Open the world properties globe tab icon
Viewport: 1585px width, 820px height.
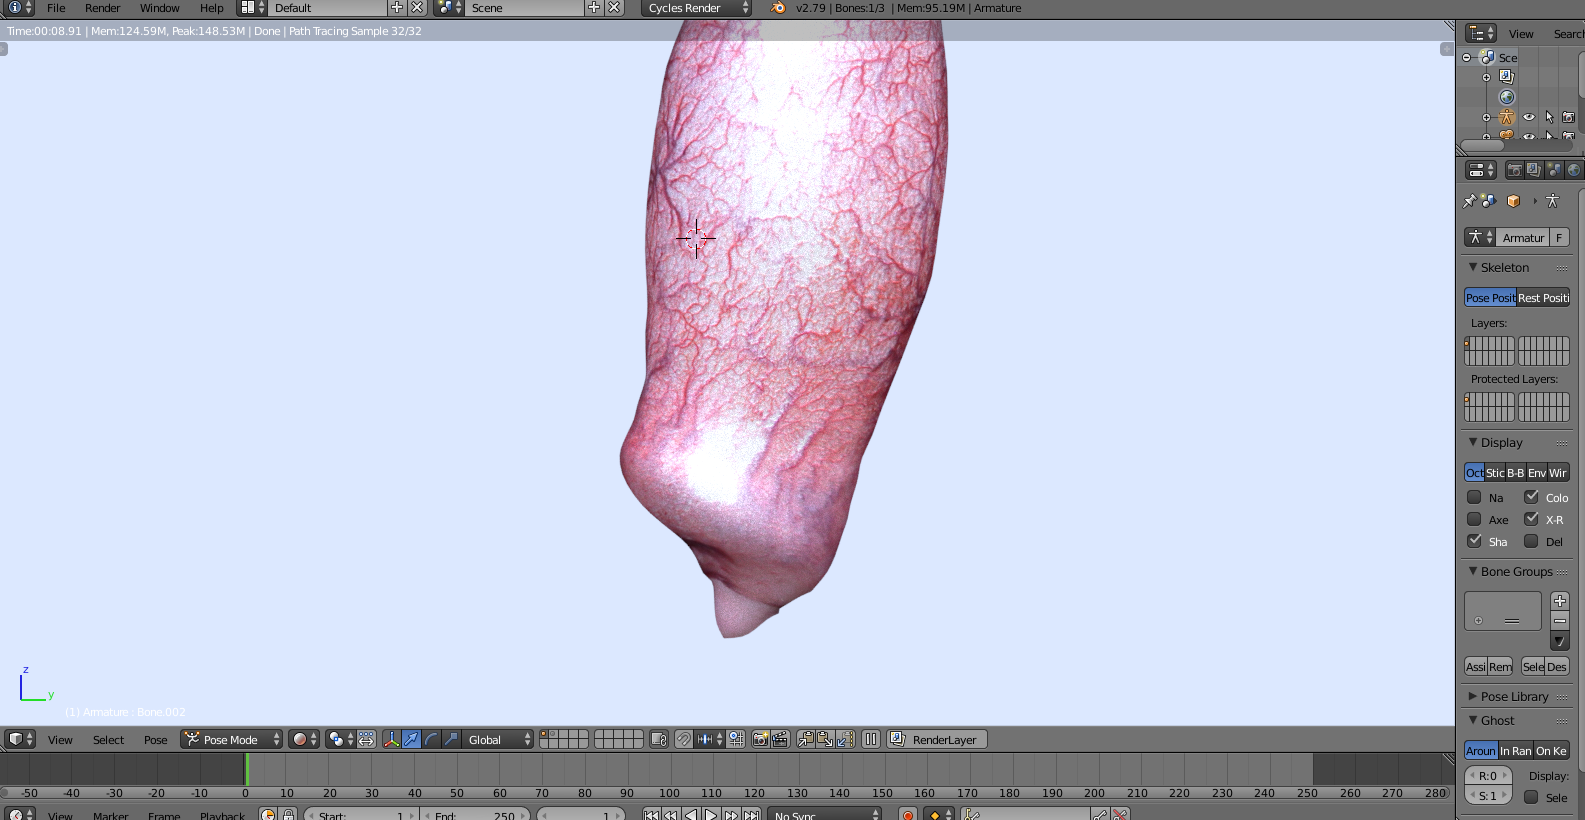(1574, 170)
